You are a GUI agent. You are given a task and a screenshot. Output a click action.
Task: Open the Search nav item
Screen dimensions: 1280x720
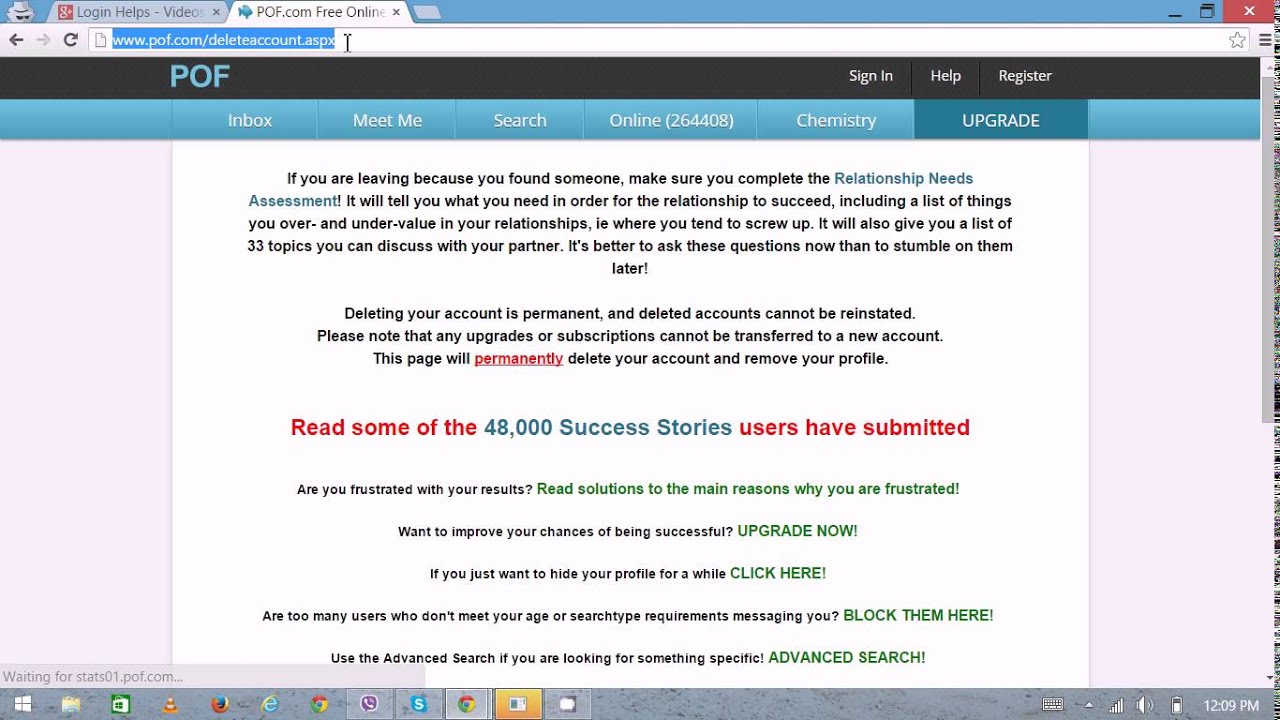click(x=520, y=120)
